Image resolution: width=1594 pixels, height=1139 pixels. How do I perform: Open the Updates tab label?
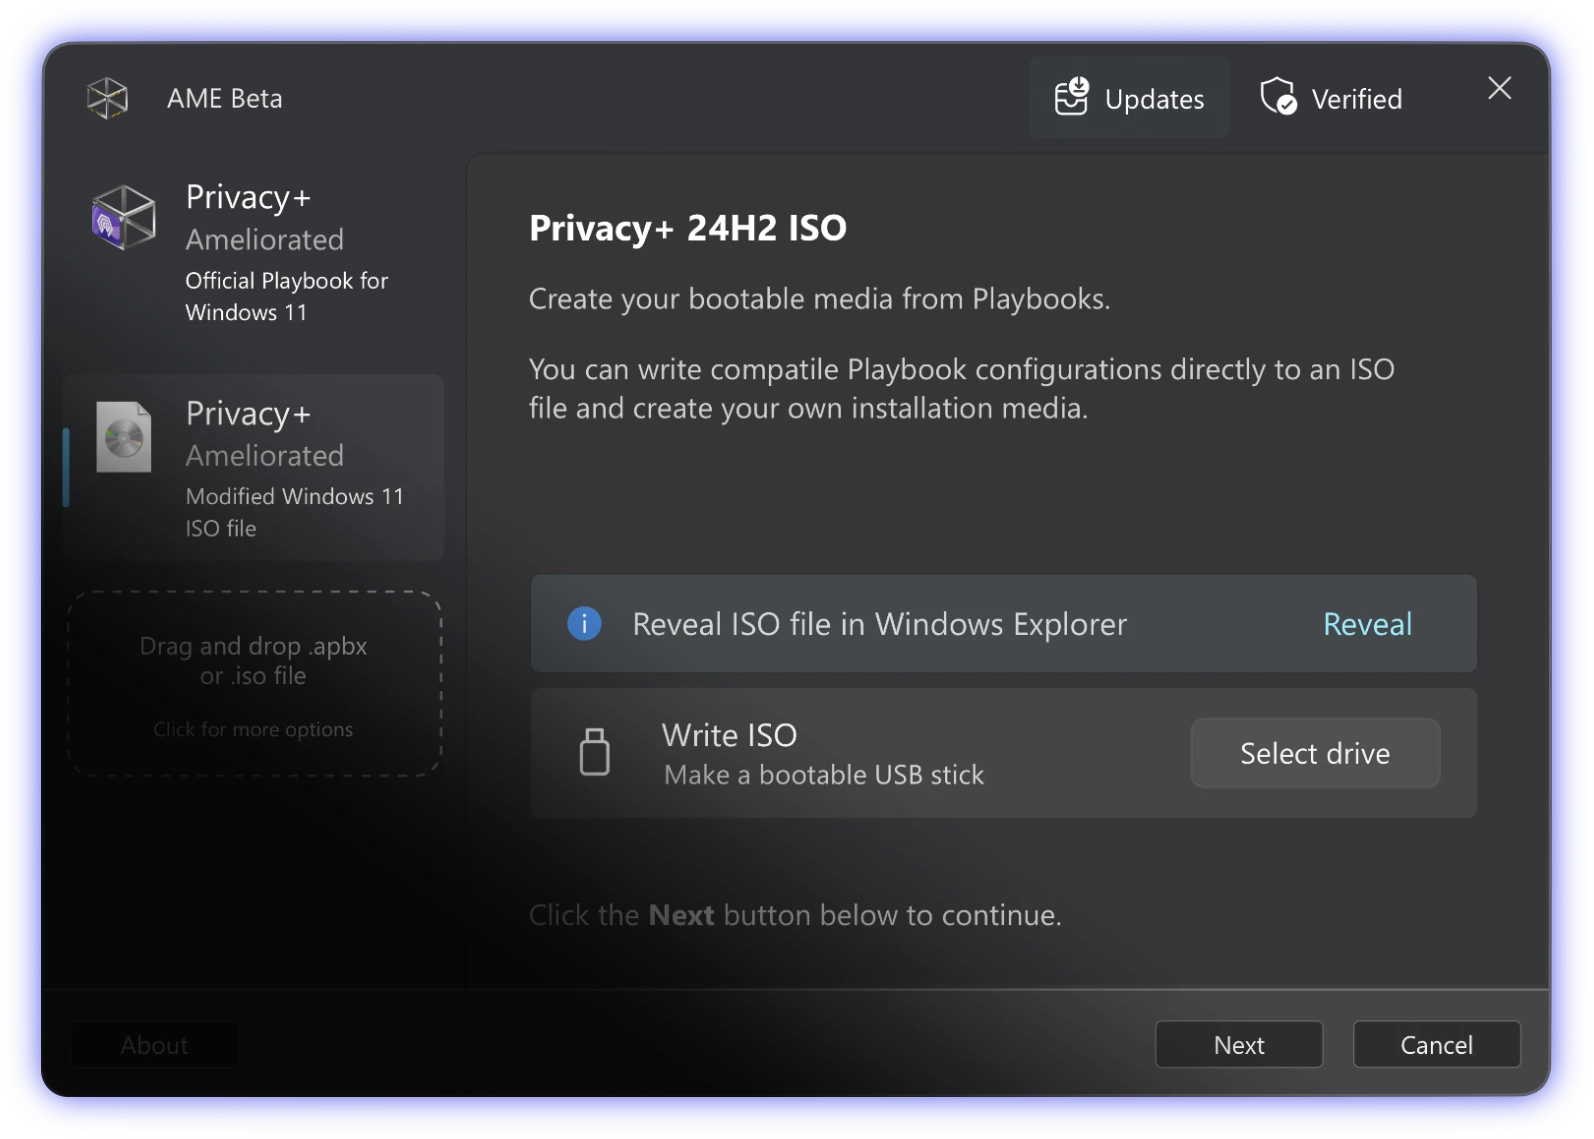pyautogui.click(x=1154, y=99)
